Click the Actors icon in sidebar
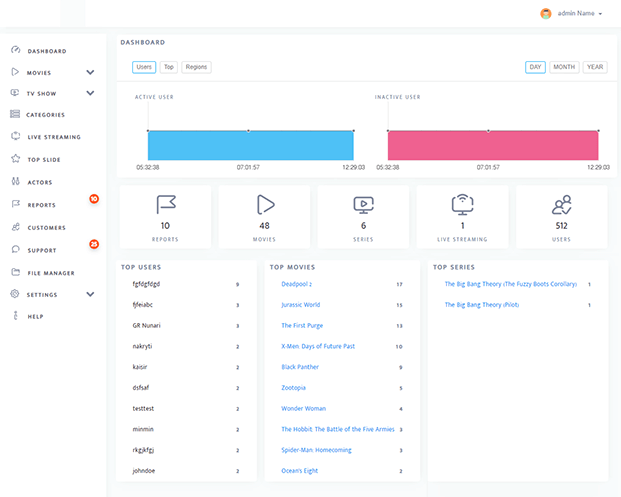621x497 pixels. [x=15, y=182]
